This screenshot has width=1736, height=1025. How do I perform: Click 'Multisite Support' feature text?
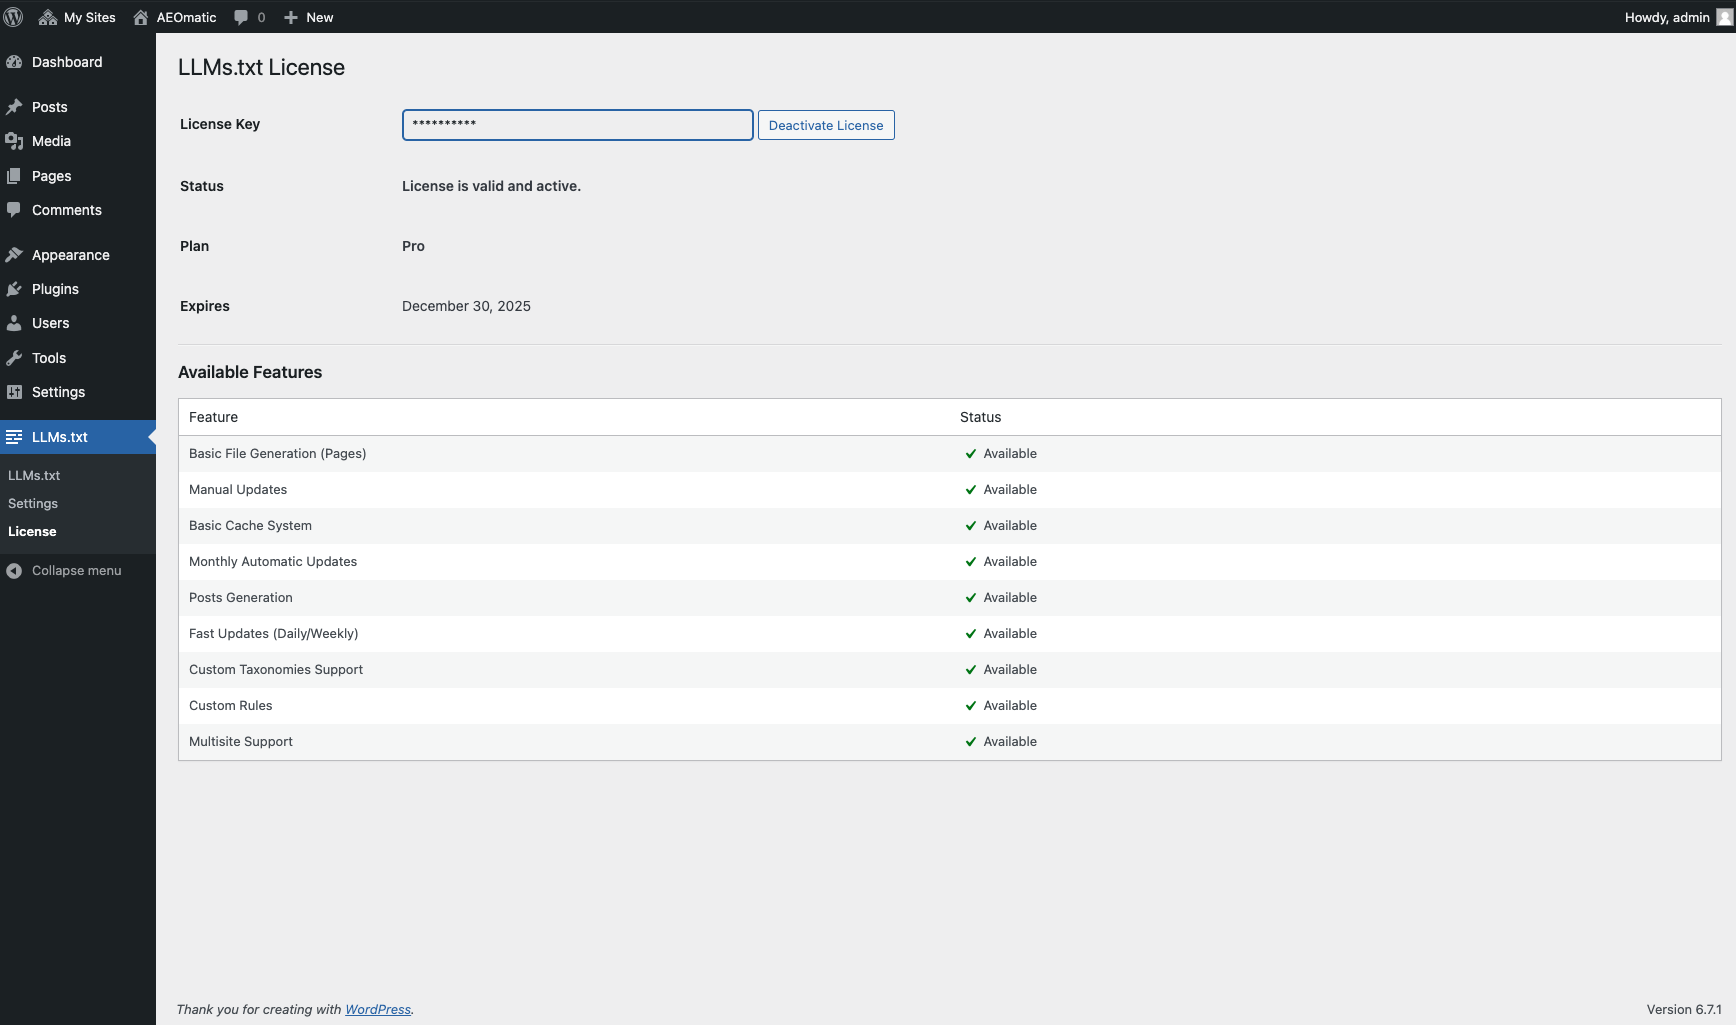pos(241,742)
